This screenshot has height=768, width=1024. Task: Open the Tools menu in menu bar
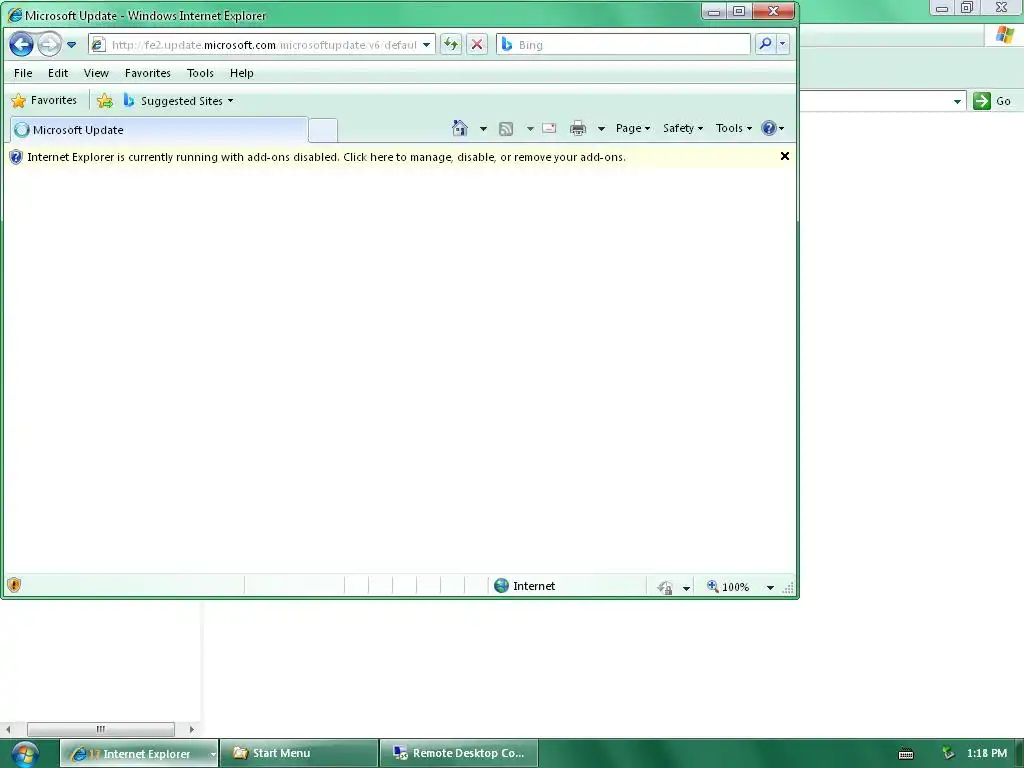[200, 73]
